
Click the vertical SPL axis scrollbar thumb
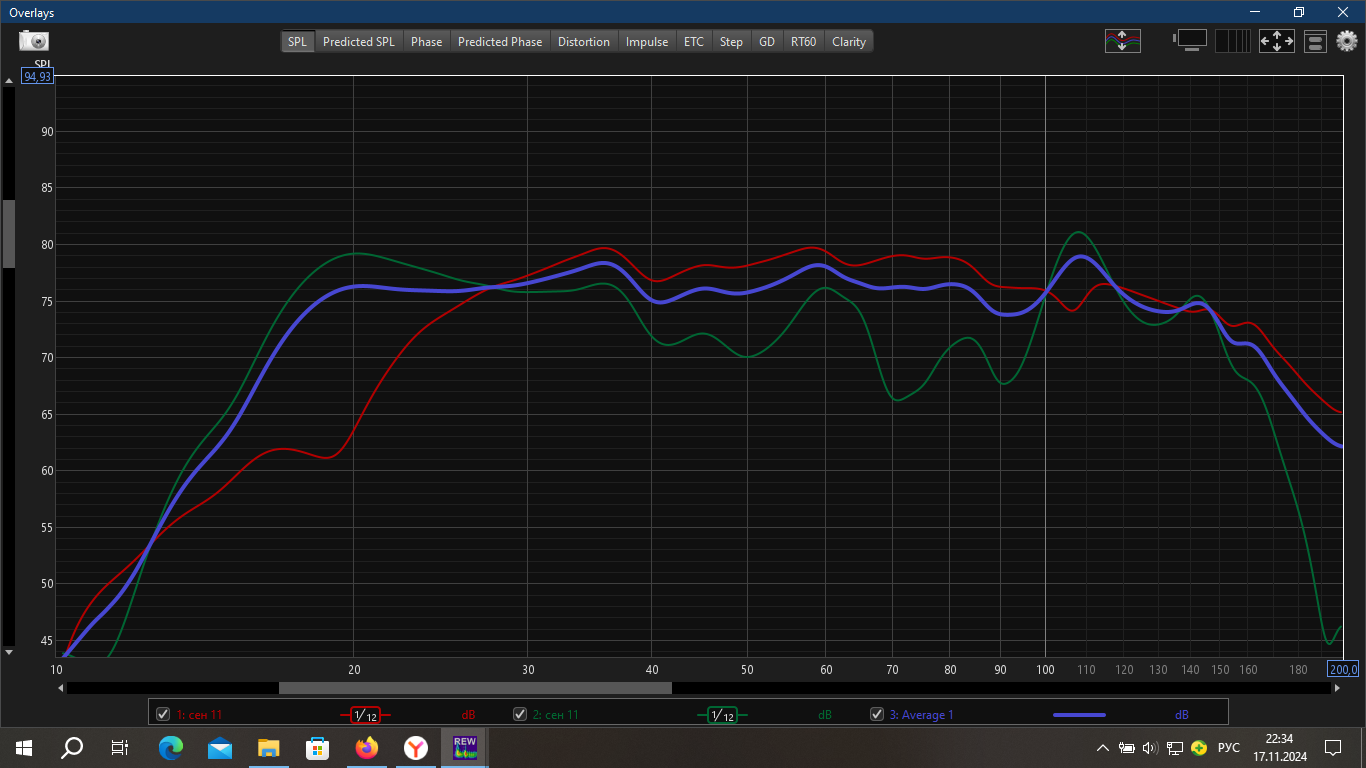(x=9, y=234)
